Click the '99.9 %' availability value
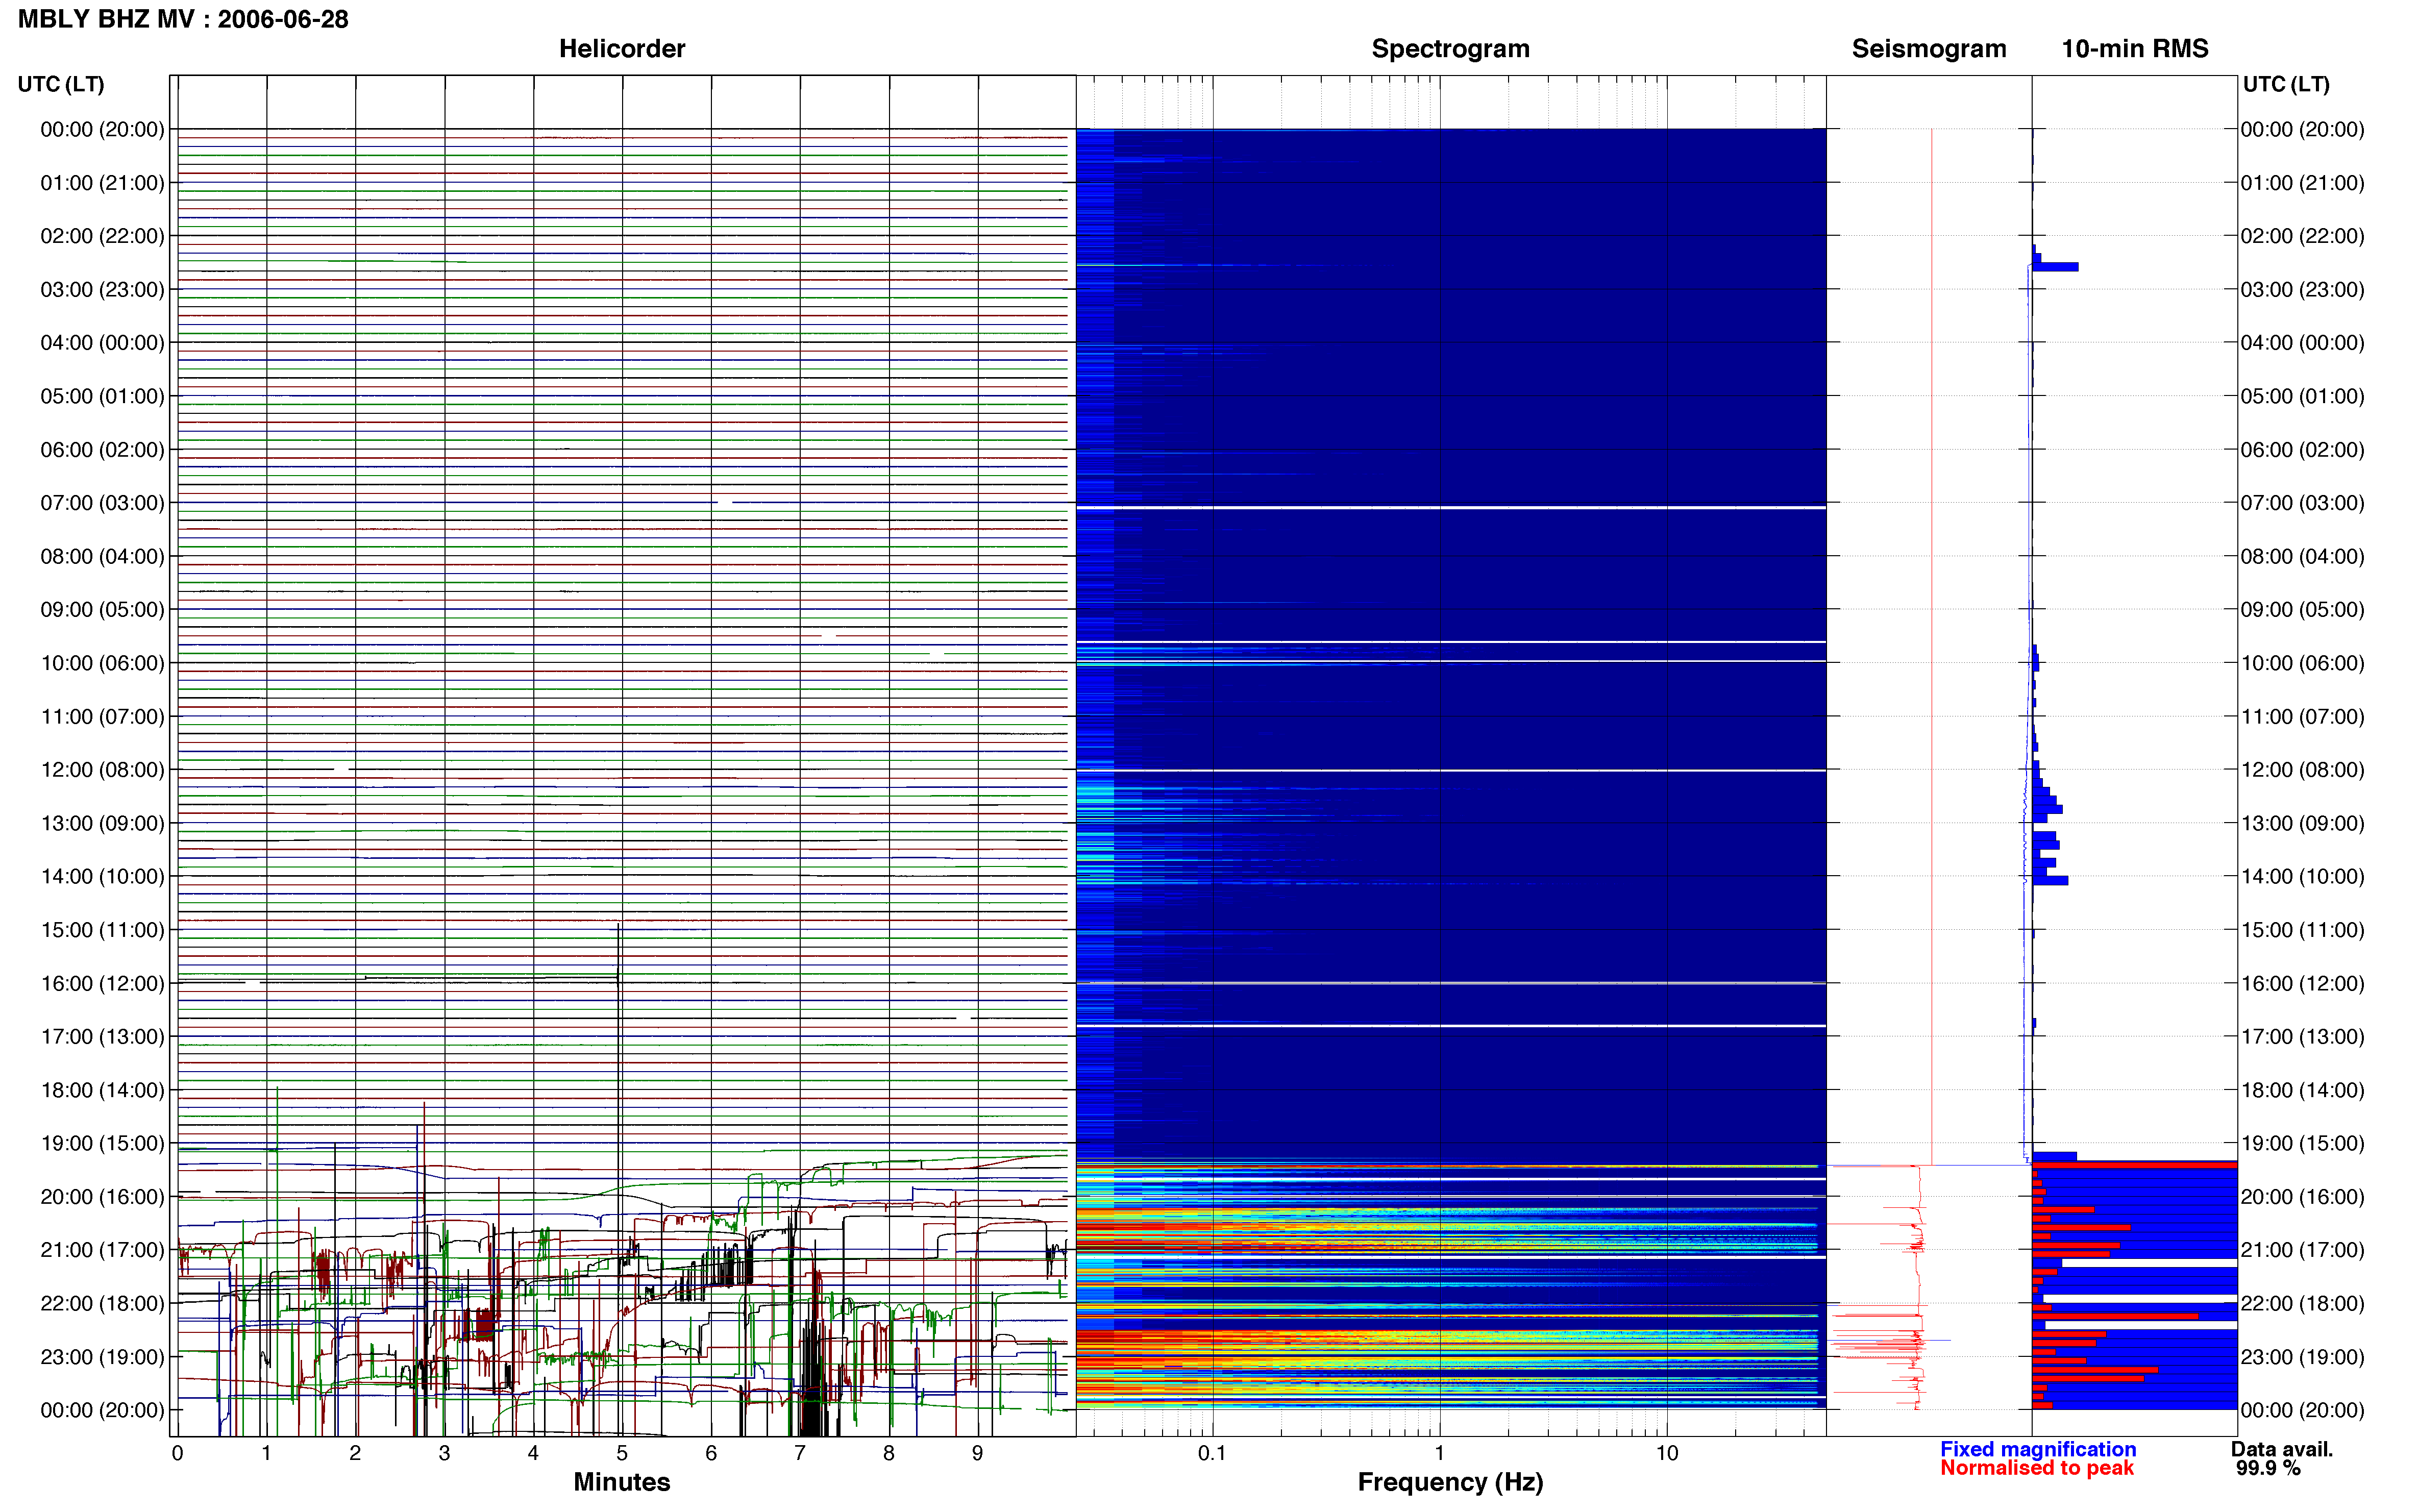The width and height of the screenshot is (2419, 1512). 2268,1468
